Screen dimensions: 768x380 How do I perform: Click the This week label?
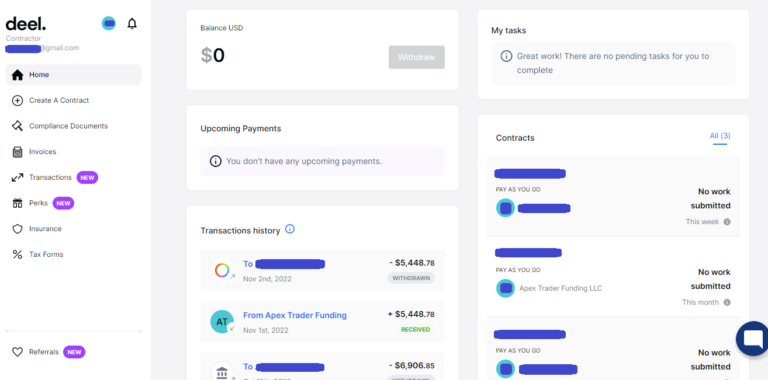pyautogui.click(x=702, y=222)
